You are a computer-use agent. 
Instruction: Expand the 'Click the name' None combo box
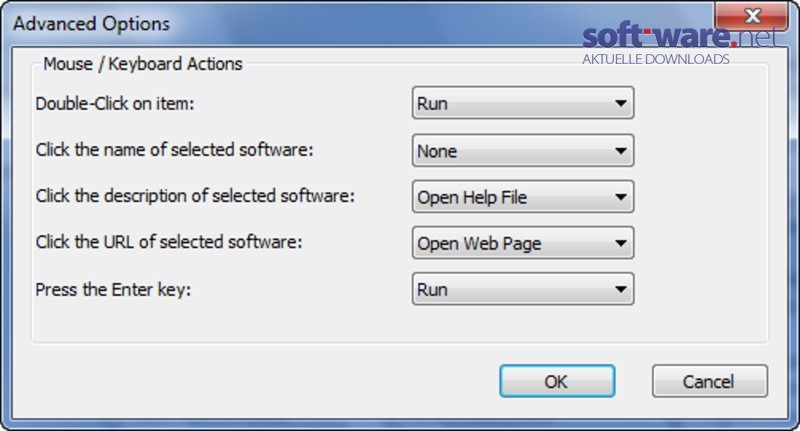(523, 150)
